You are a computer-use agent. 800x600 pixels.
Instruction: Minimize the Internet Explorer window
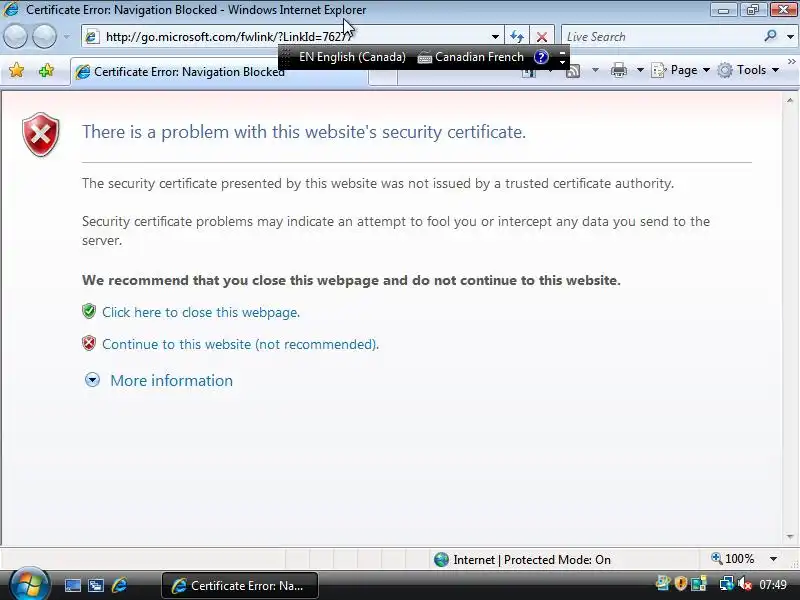[723, 10]
